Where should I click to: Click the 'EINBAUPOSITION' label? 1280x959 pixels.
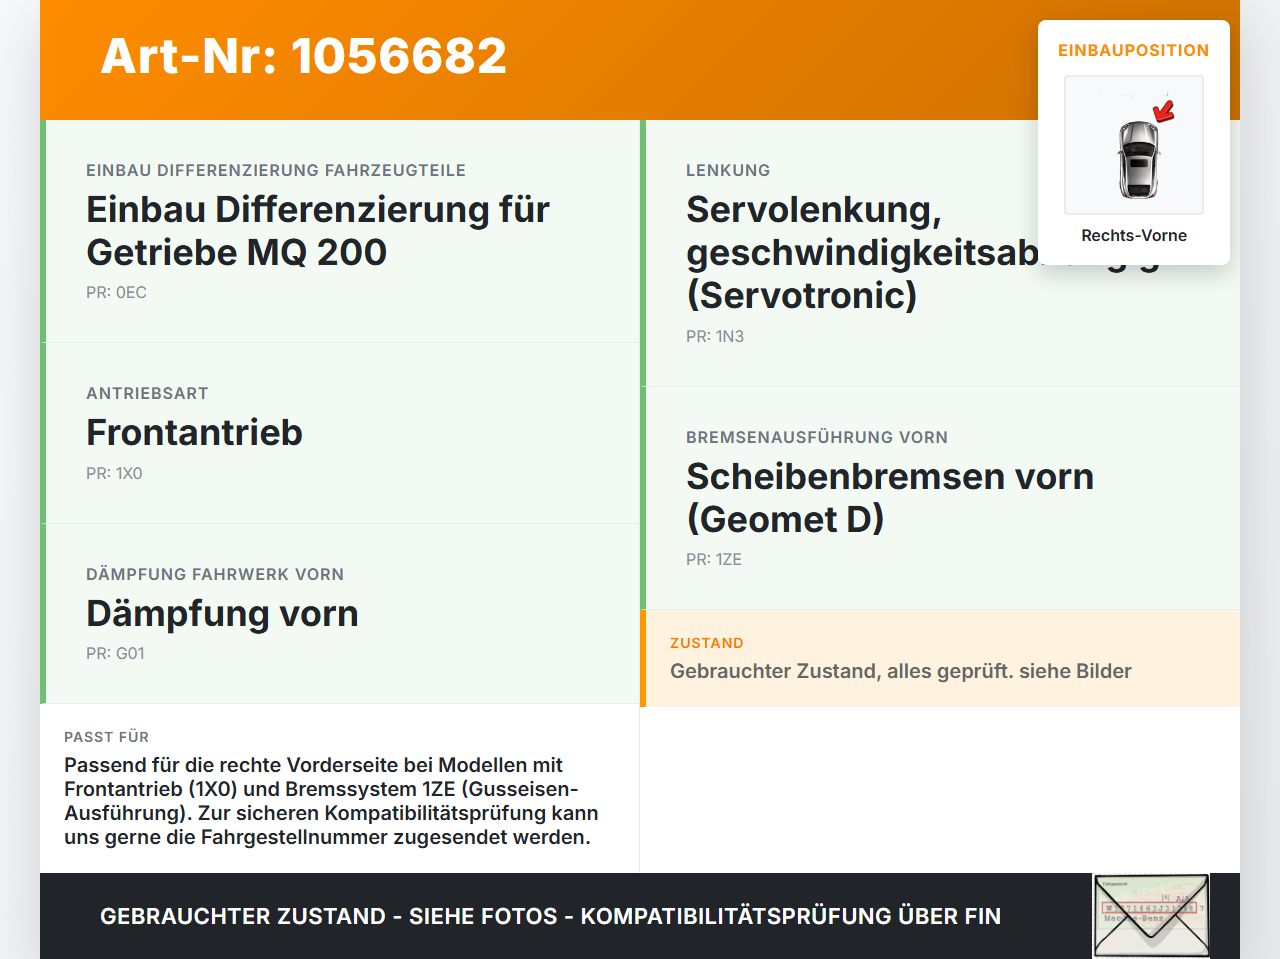pos(1134,50)
